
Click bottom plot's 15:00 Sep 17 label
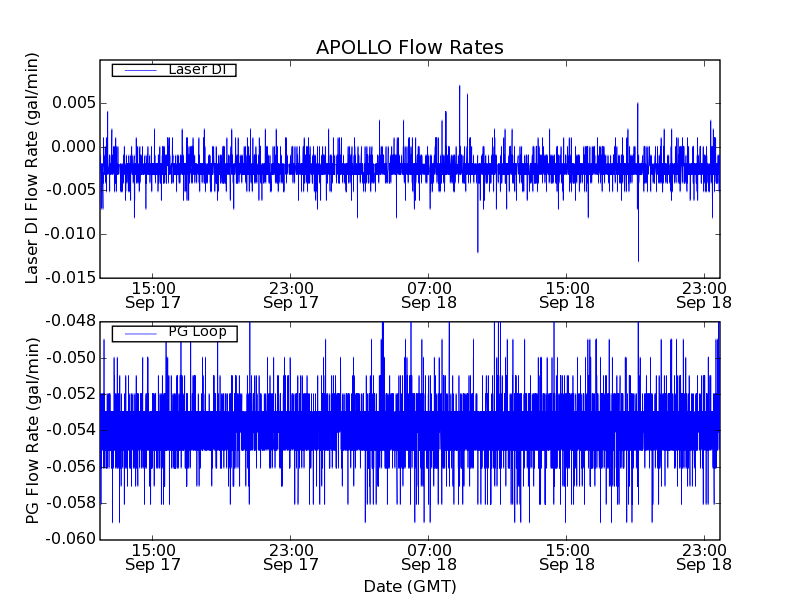coord(153,558)
